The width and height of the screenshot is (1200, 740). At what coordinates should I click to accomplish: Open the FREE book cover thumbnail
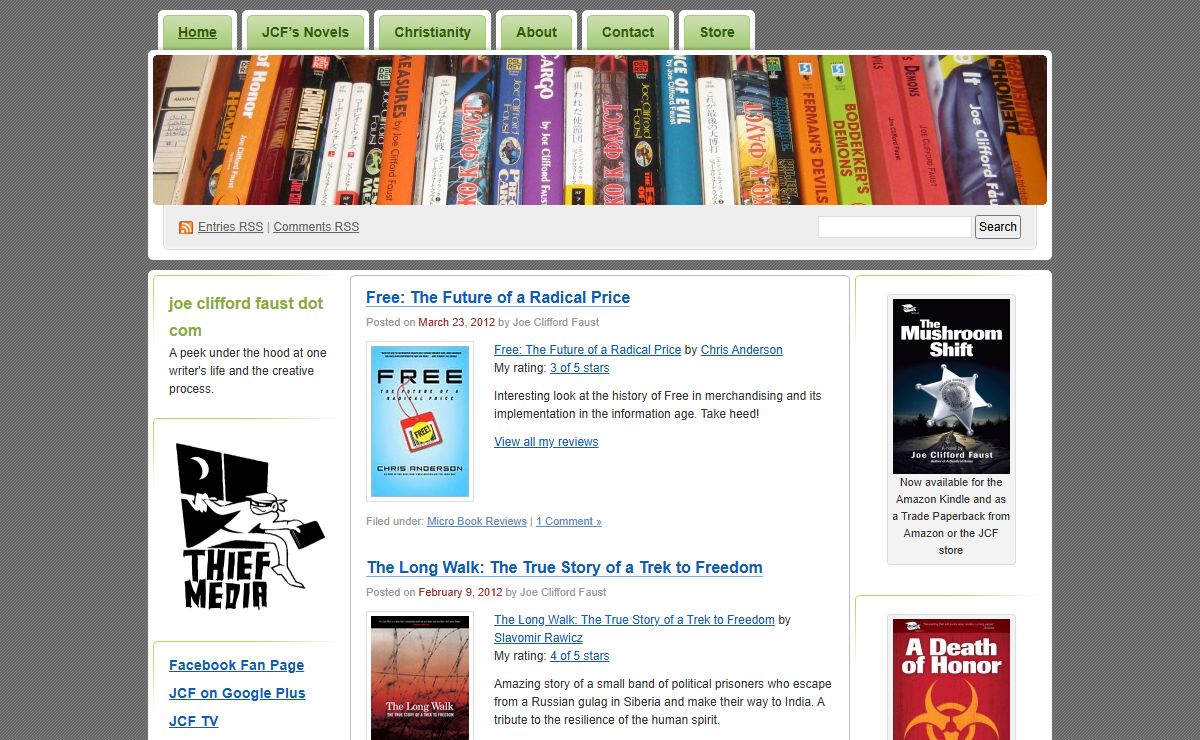[x=420, y=422]
